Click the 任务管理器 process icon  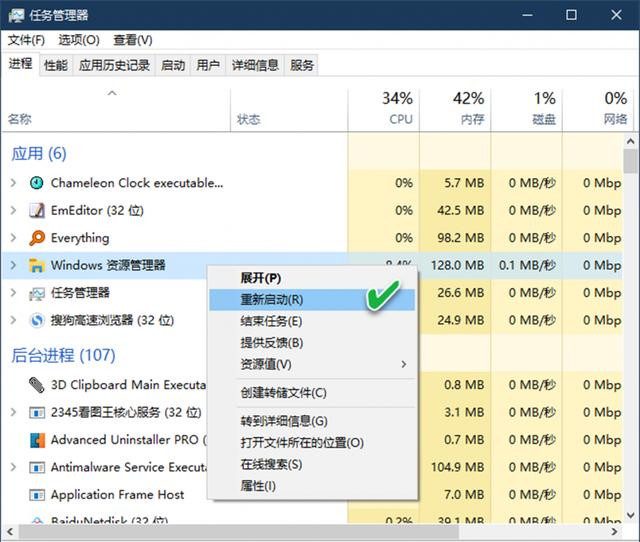pos(37,293)
